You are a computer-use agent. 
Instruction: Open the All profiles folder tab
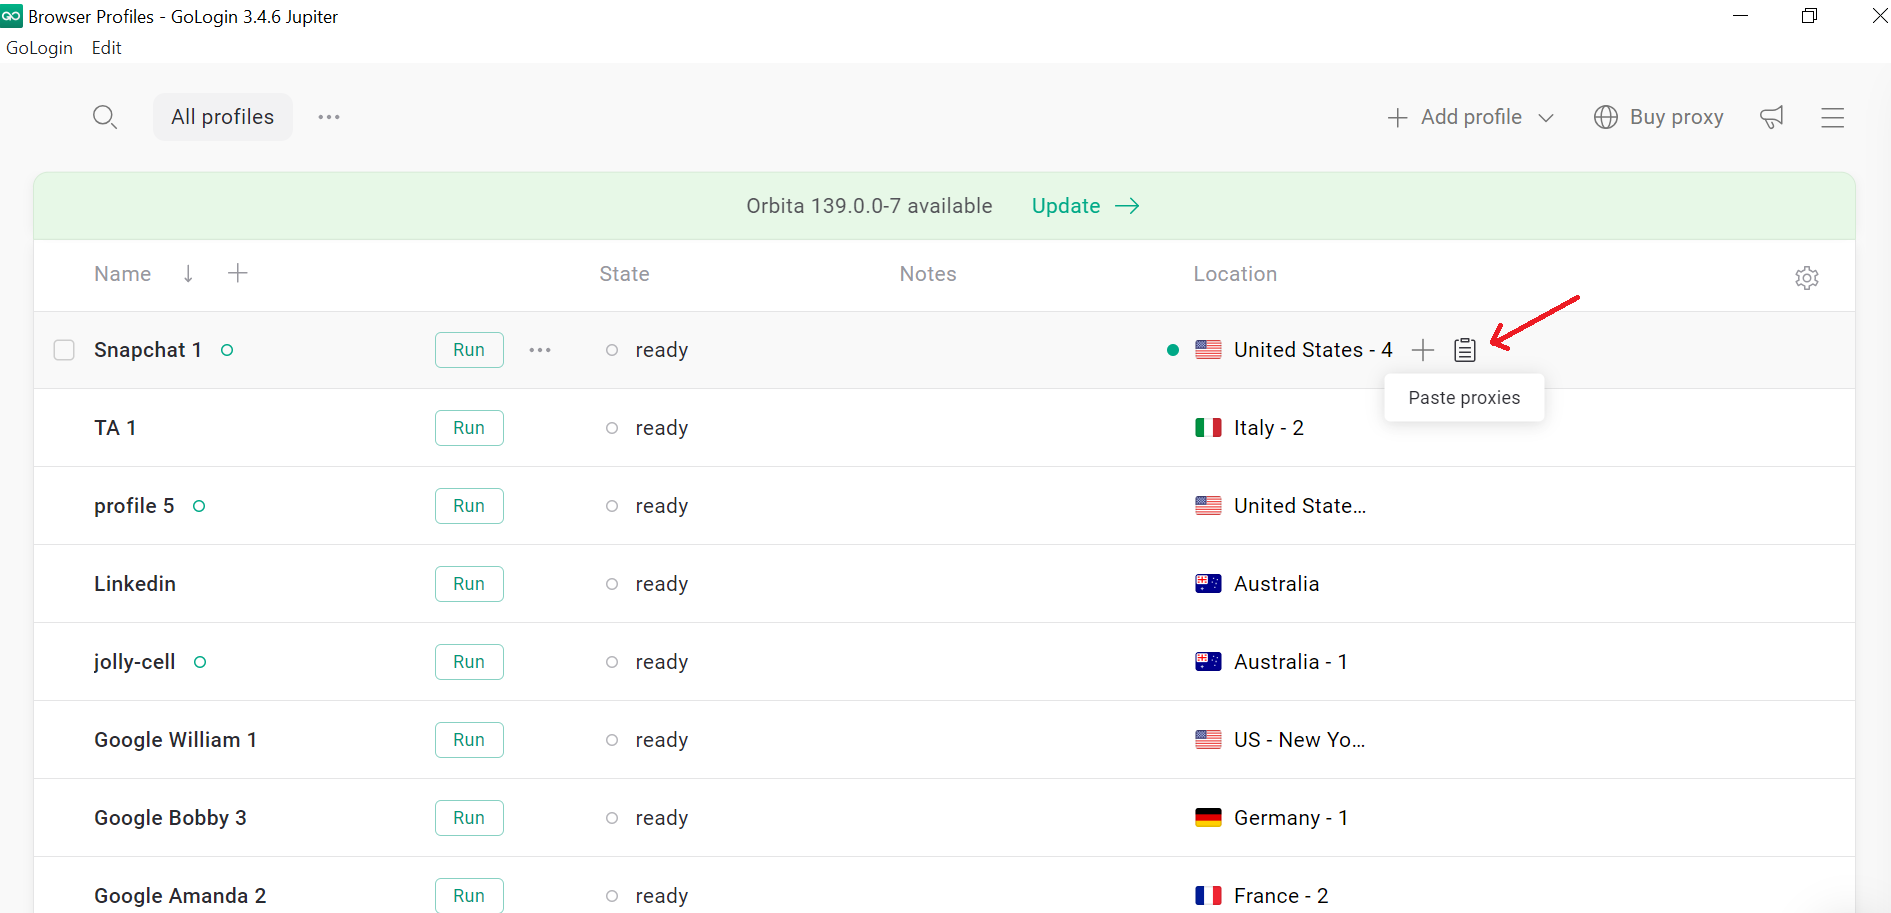tap(222, 117)
